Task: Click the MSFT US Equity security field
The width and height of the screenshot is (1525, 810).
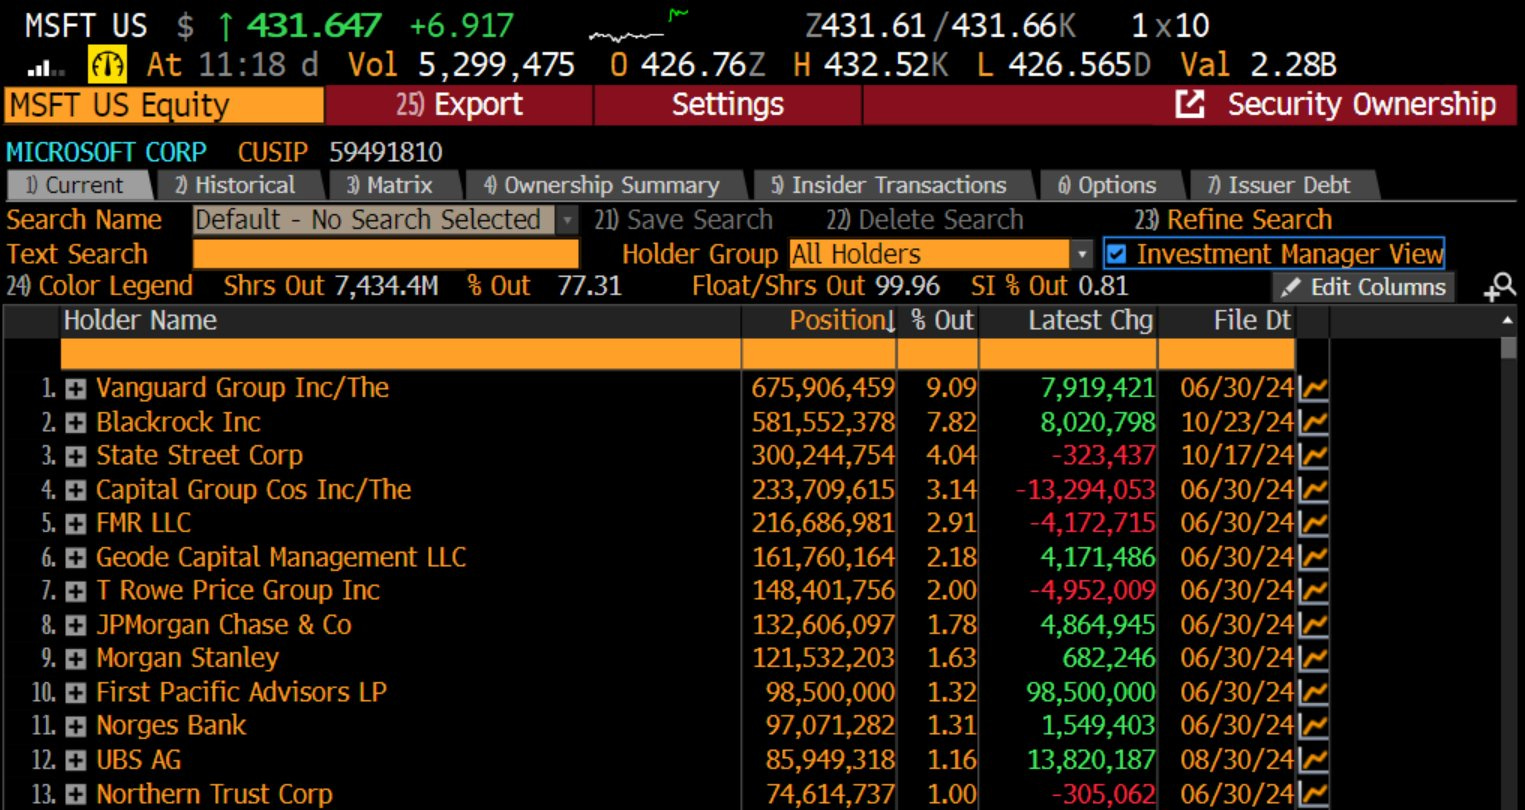Action: (164, 105)
